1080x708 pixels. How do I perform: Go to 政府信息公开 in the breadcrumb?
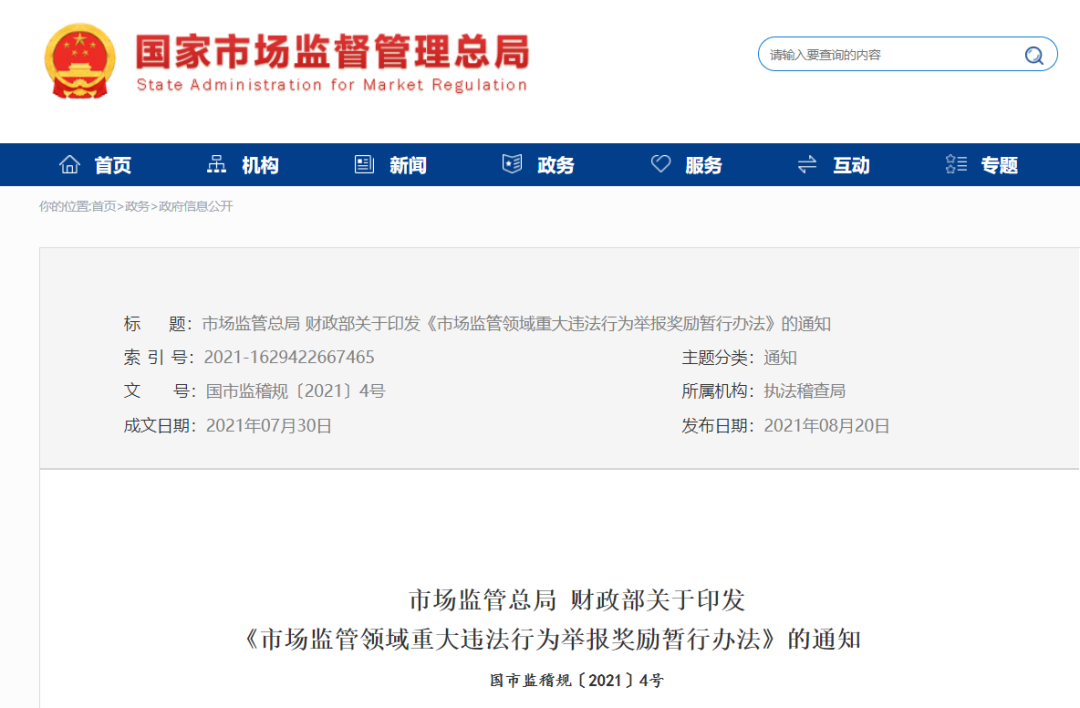(196, 207)
